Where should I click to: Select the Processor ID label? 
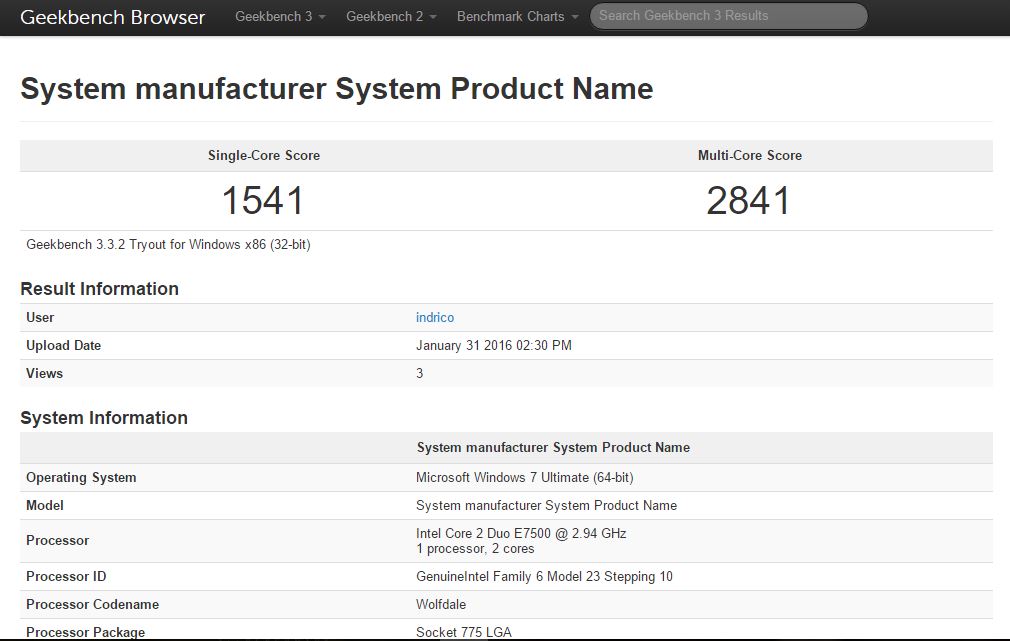[x=66, y=577]
